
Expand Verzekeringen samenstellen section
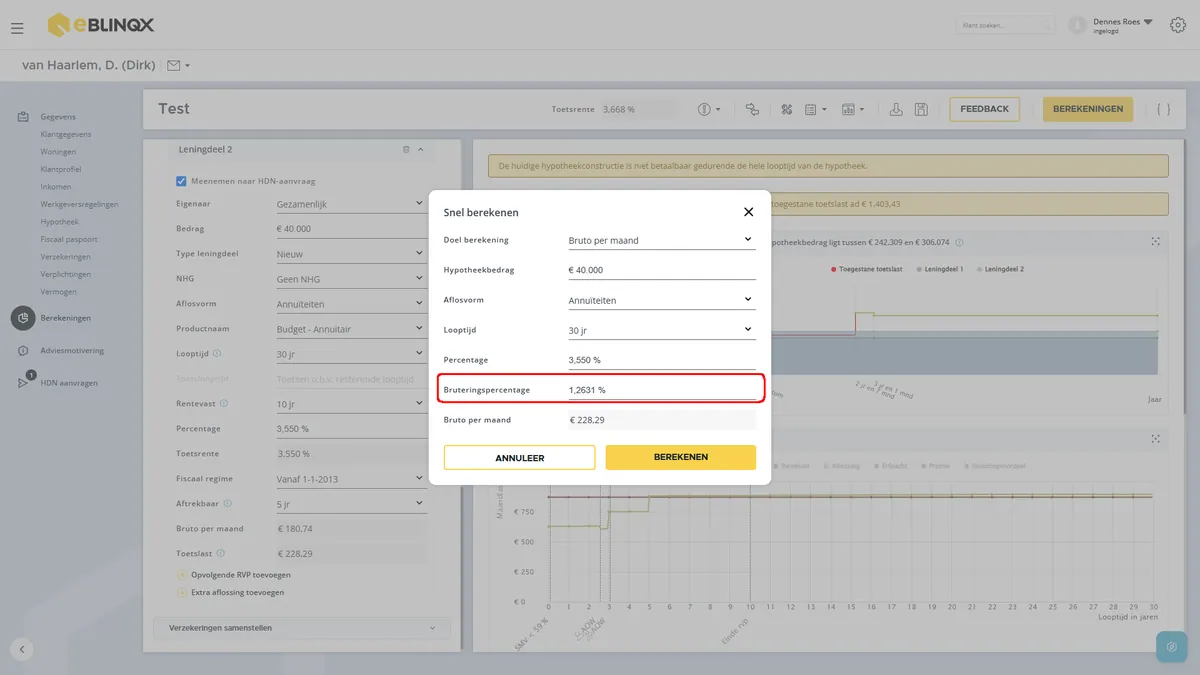[x=302, y=628]
